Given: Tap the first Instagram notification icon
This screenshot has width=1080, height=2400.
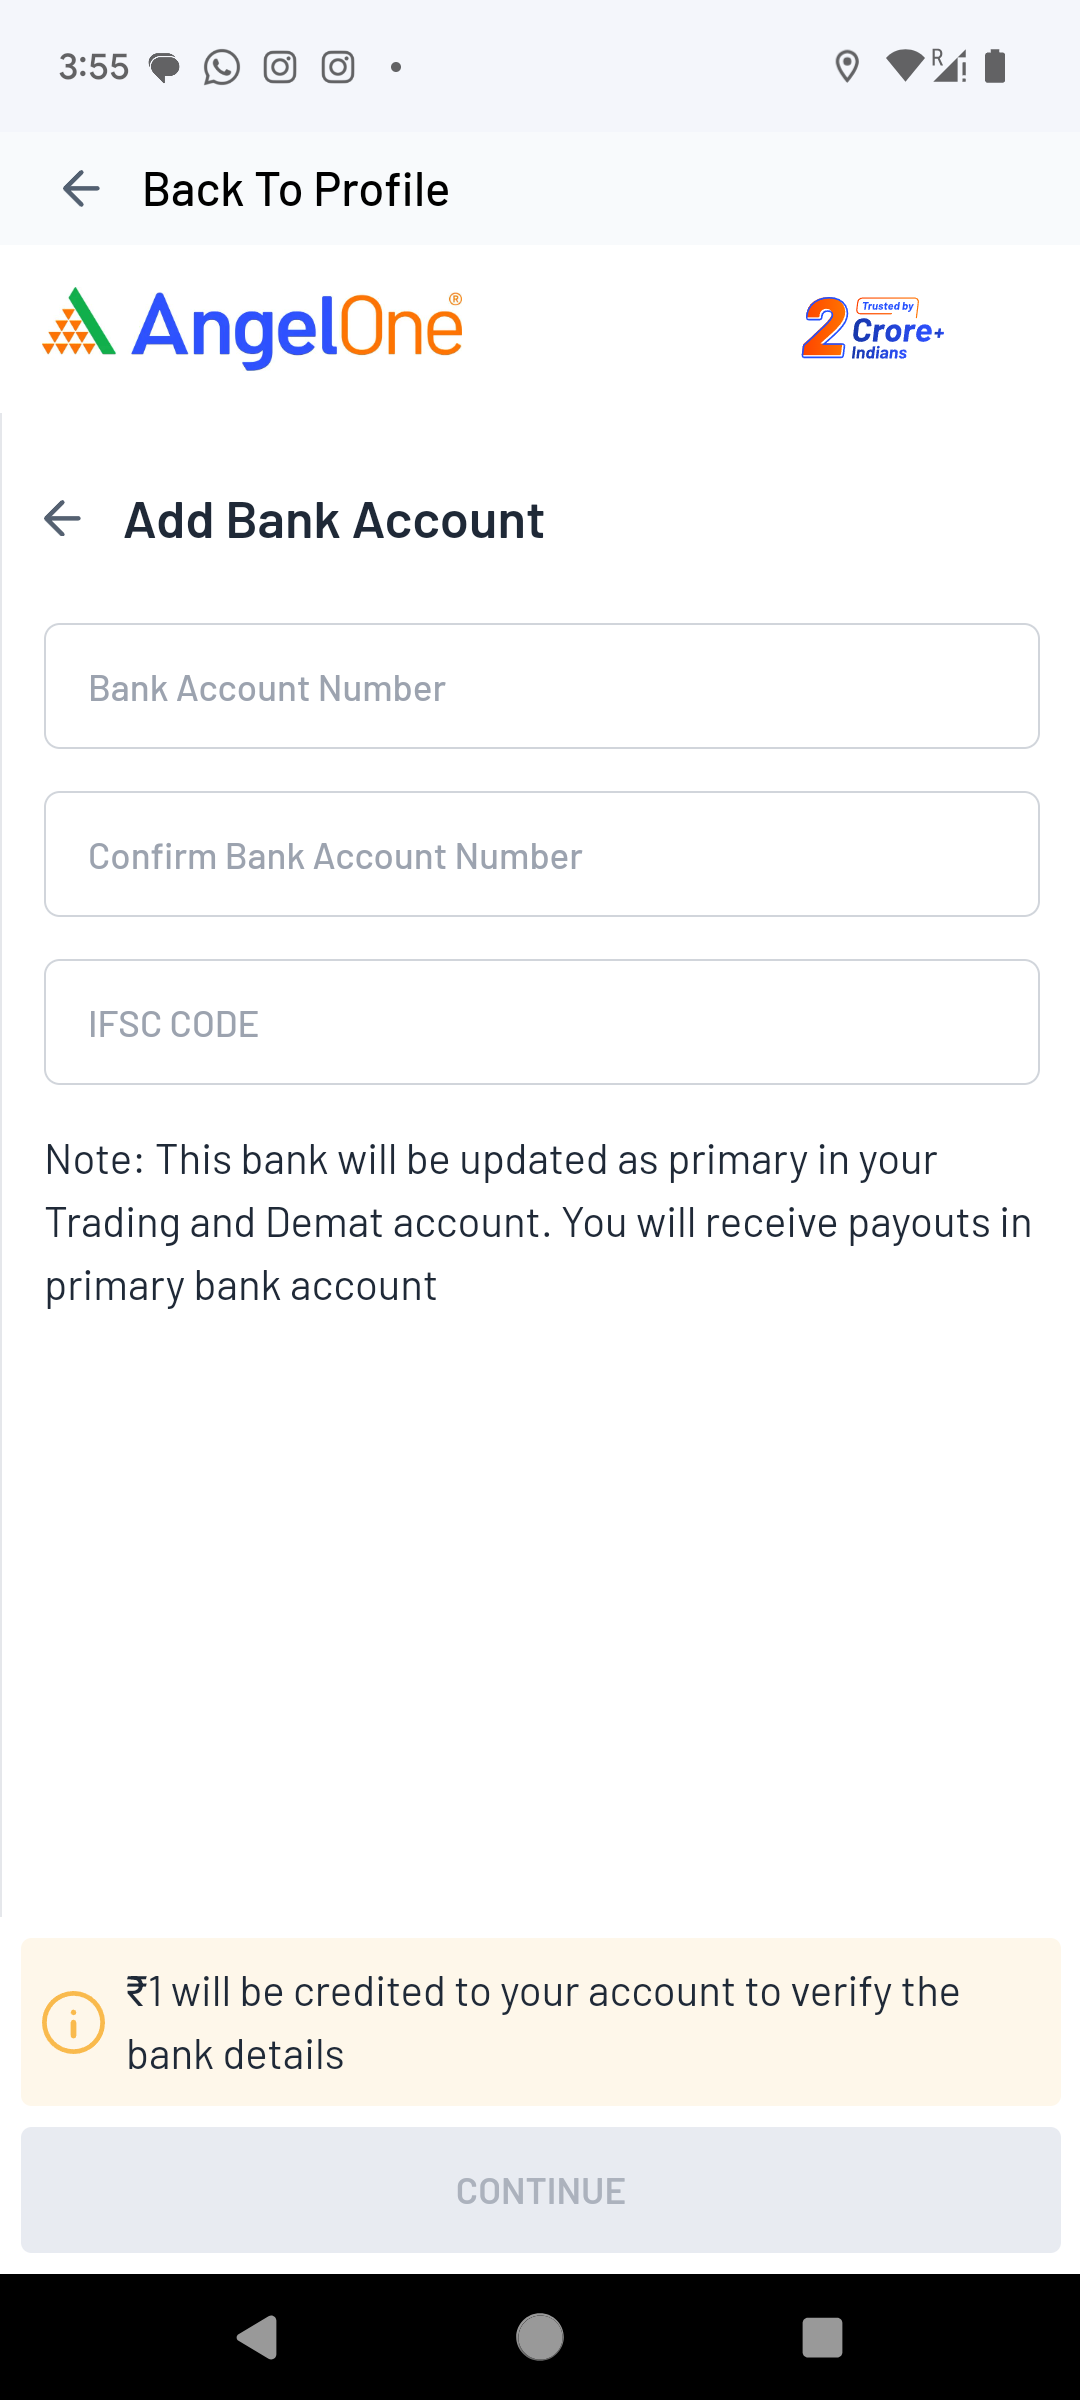Looking at the screenshot, I should click(x=280, y=67).
